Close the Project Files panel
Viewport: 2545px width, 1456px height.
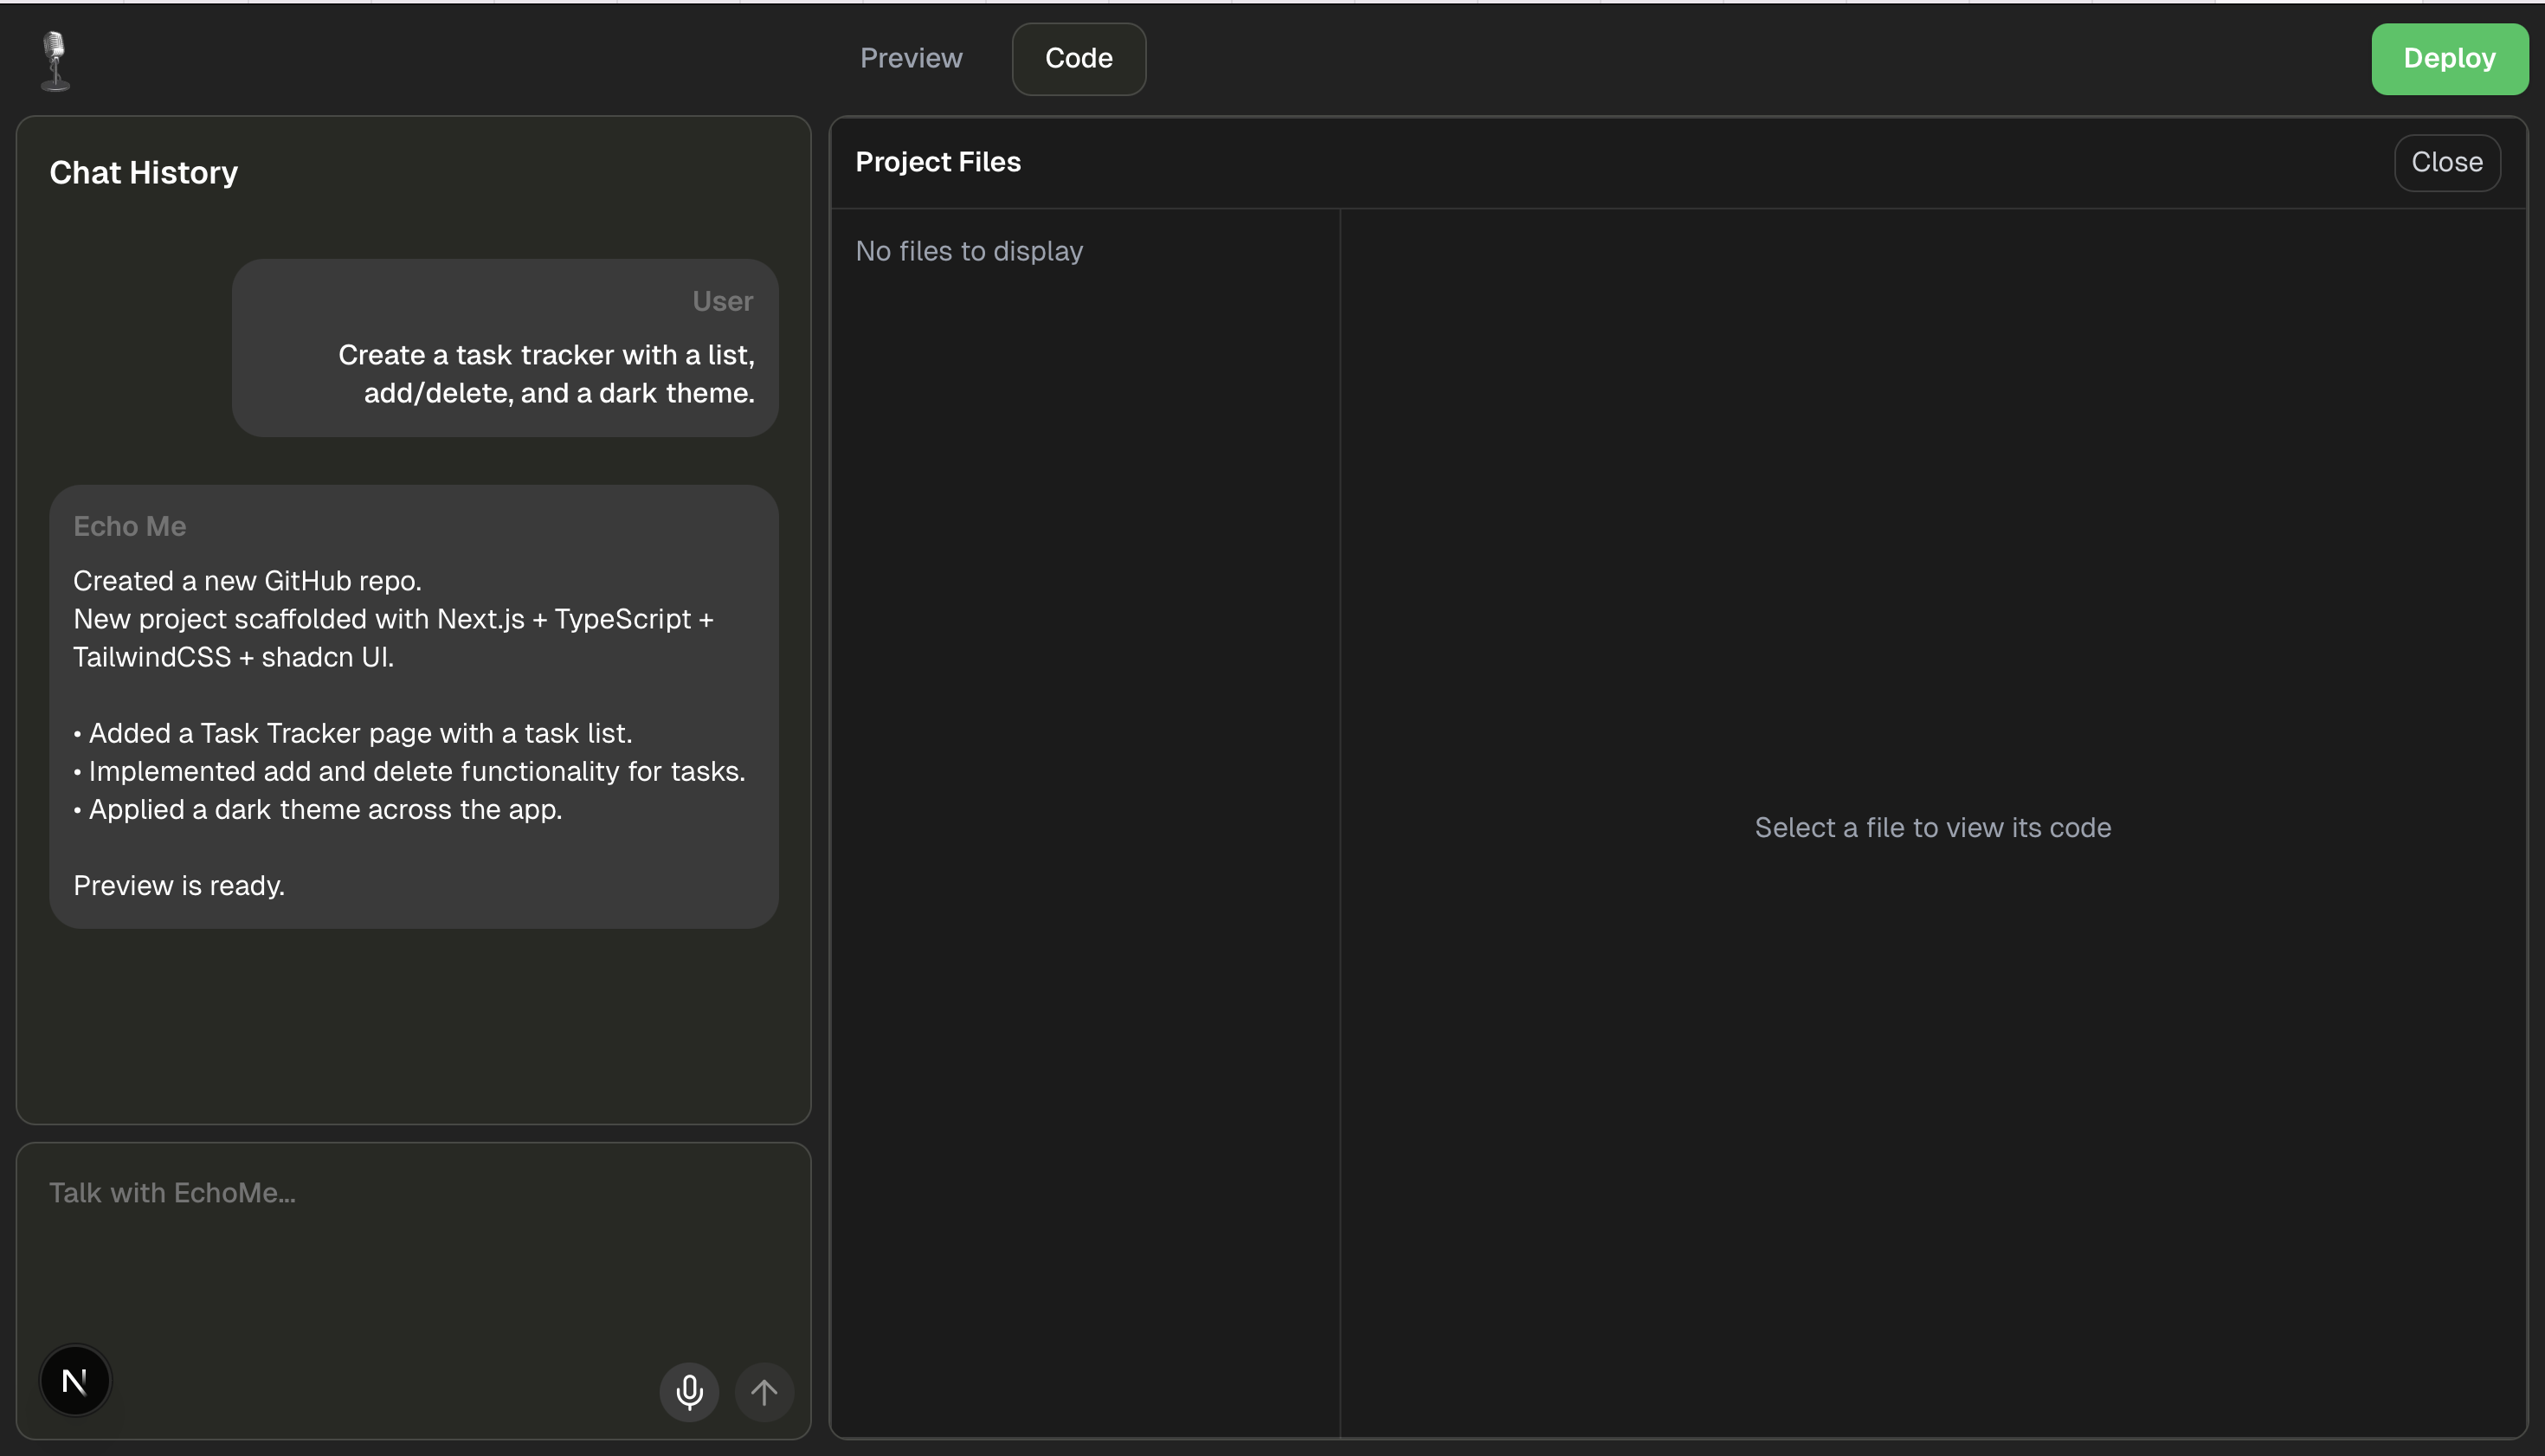2446,162
